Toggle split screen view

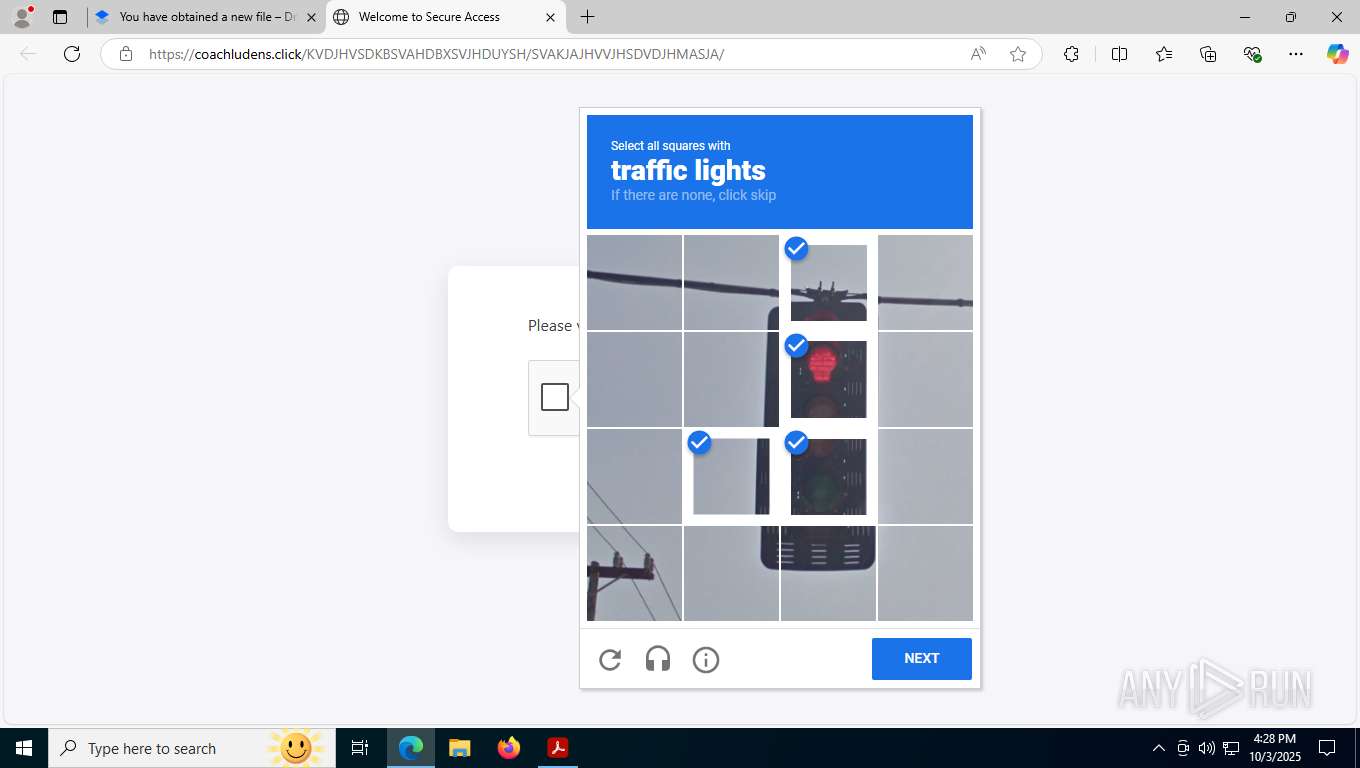pos(1120,54)
